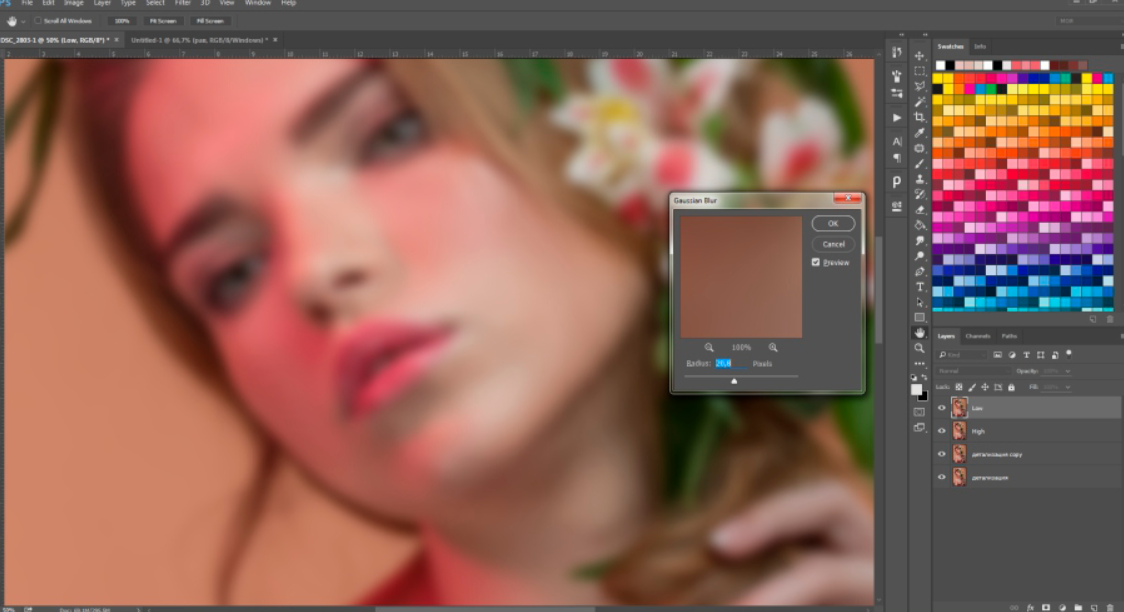1124x612 pixels.
Task: Open the layer filter Kind dropdown
Action: [x=962, y=355]
